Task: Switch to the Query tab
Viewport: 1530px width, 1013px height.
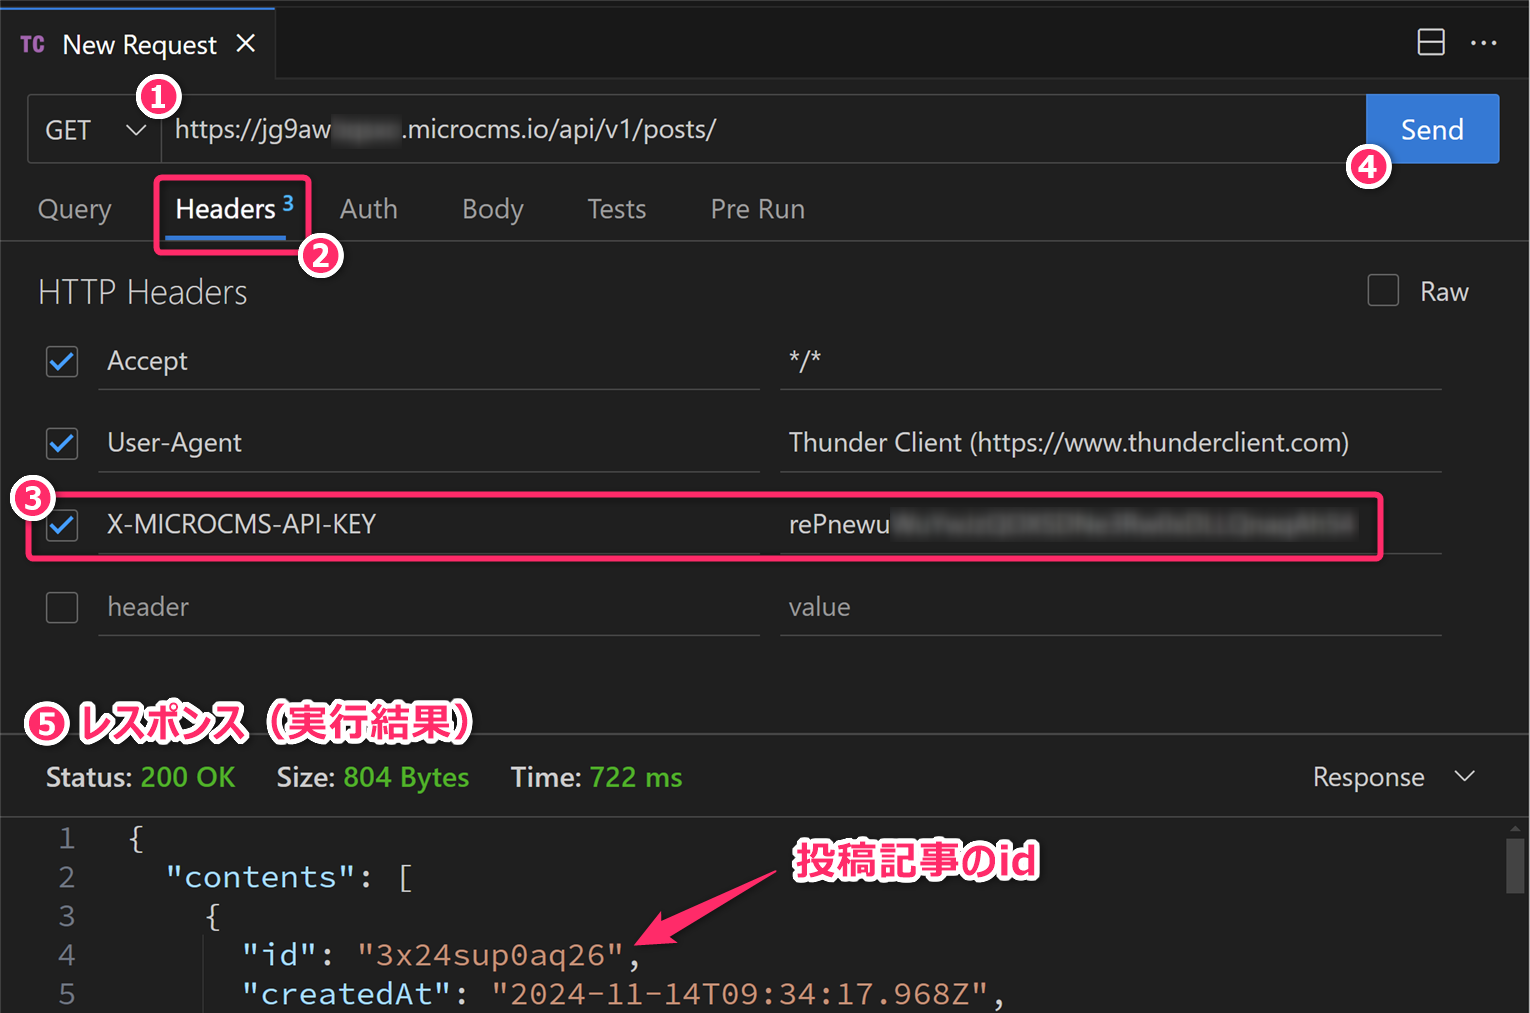Action: click(74, 209)
